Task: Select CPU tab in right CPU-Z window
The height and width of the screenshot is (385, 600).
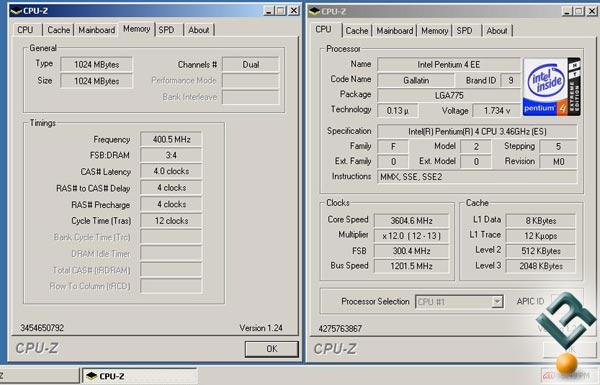Action: tap(323, 29)
